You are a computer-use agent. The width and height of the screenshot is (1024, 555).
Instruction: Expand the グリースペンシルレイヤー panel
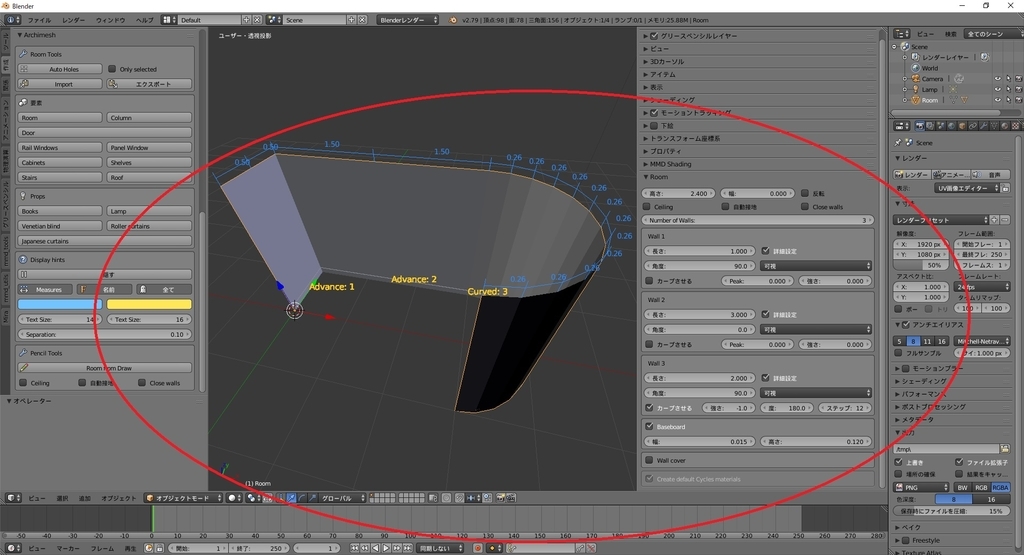tap(646, 37)
